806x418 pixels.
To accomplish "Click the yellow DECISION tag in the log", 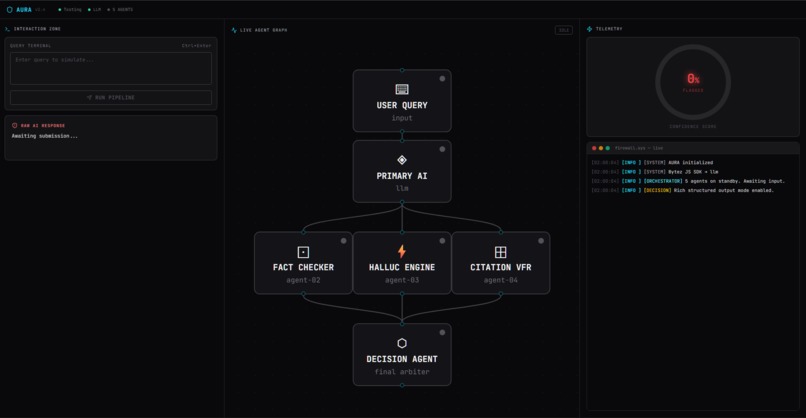I will [x=657, y=190].
